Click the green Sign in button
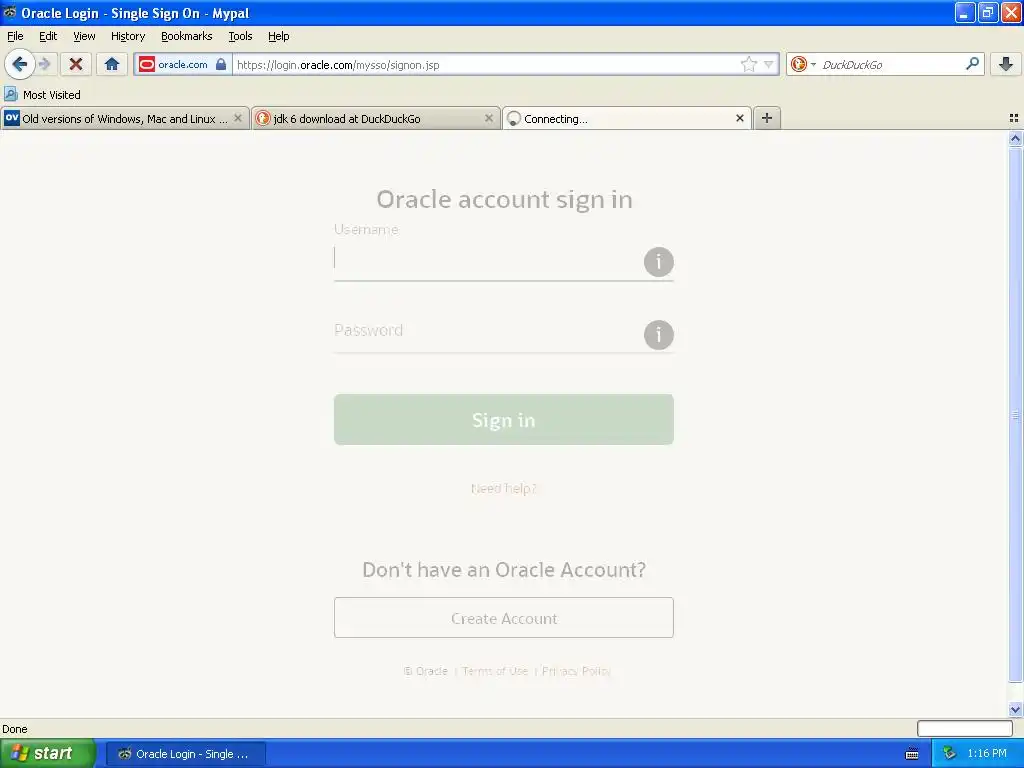 coord(504,419)
